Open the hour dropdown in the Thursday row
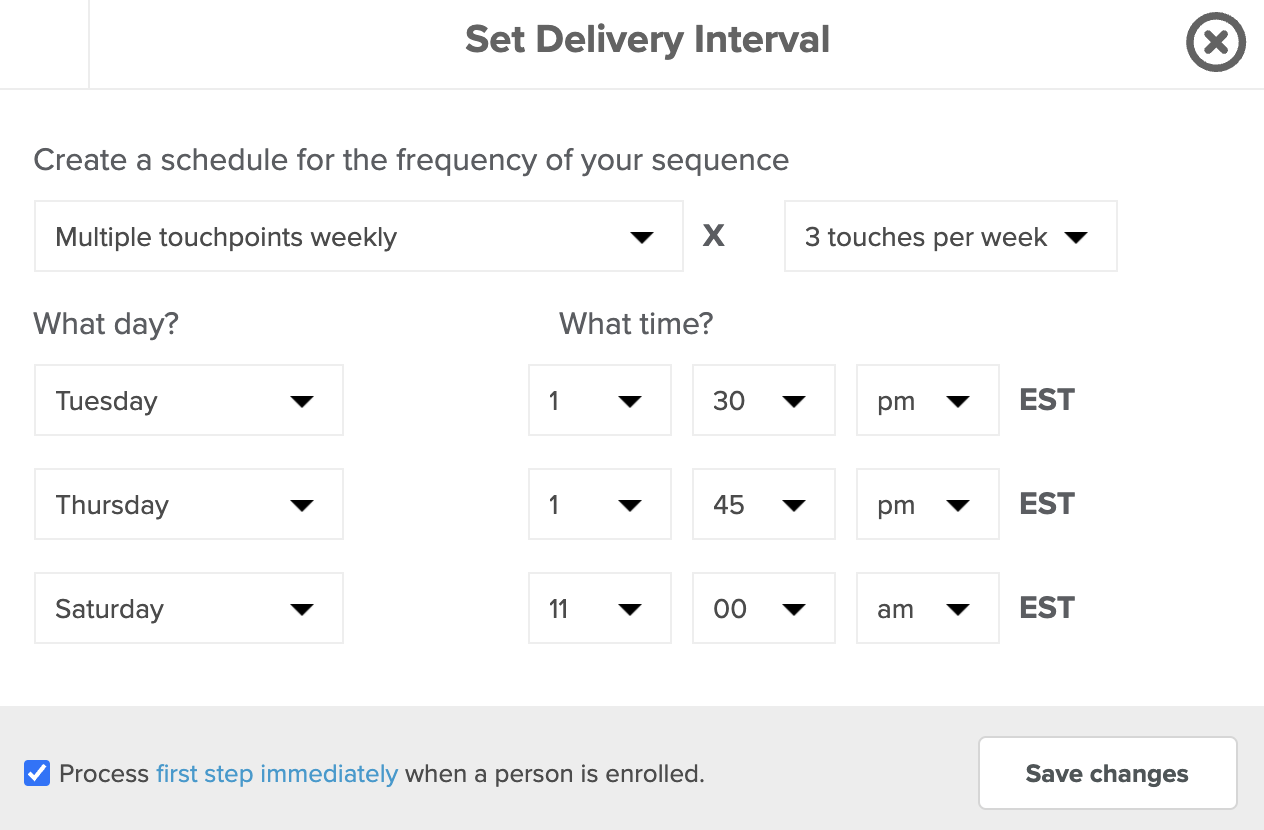Screen dimensions: 1264x830 (x=600, y=504)
